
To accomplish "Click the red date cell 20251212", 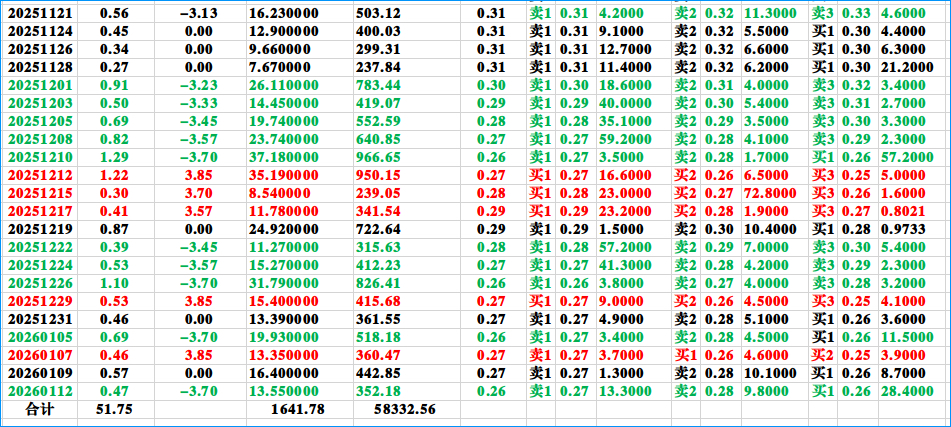I will click(x=40, y=176).
